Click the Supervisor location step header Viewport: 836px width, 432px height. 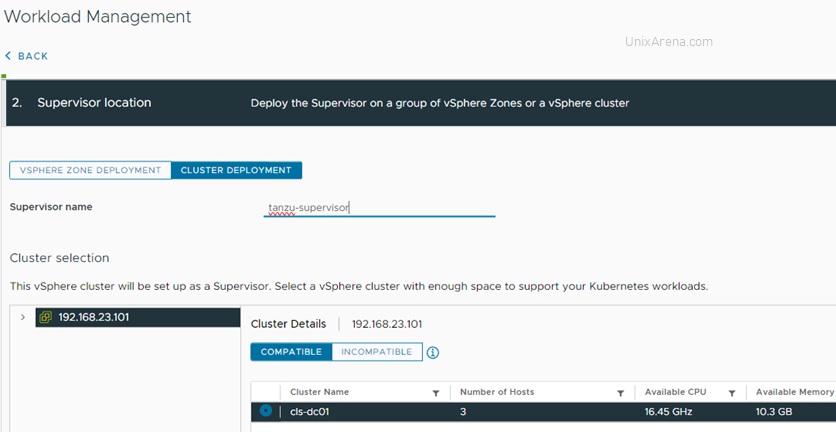point(94,103)
